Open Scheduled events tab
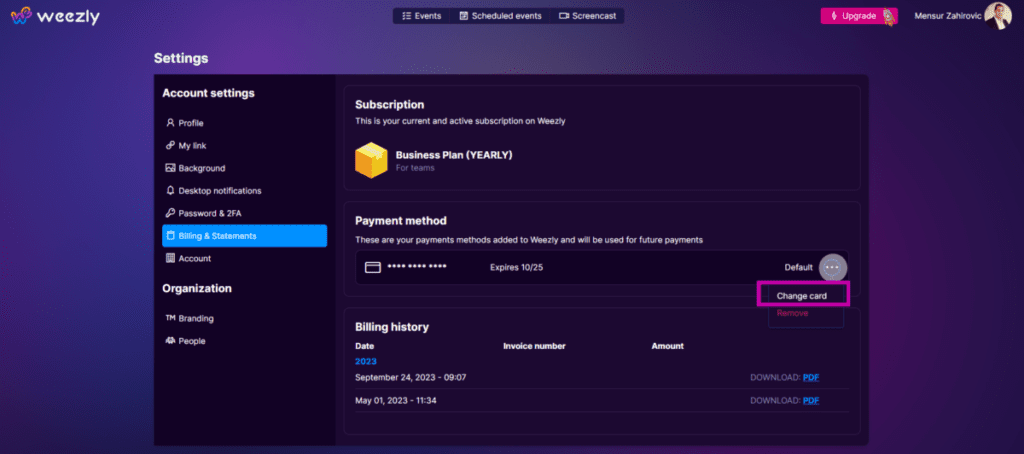 click(502, 16)
